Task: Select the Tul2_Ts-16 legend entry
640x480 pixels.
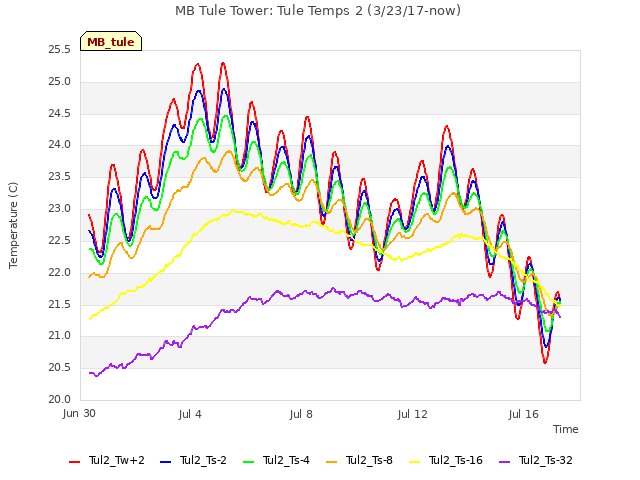Action: click(446, 460)
